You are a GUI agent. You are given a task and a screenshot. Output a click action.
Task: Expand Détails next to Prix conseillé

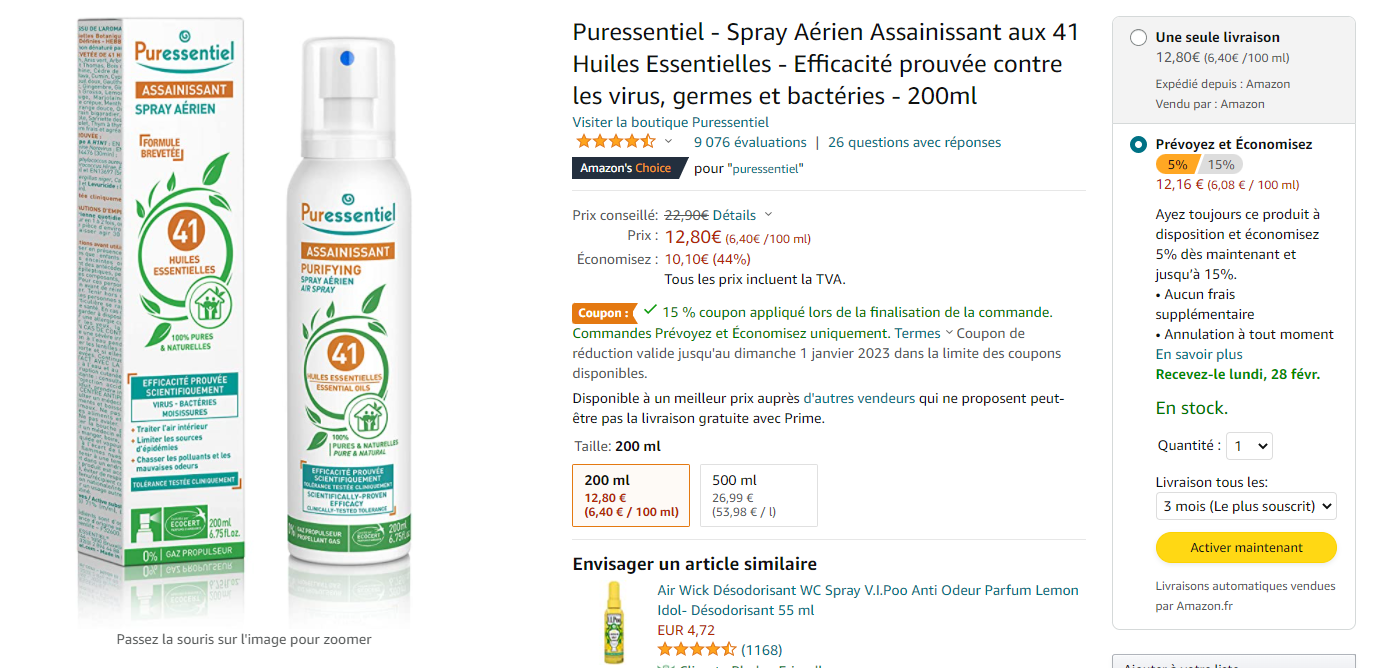pyautogui.click(x=742, y=215)
